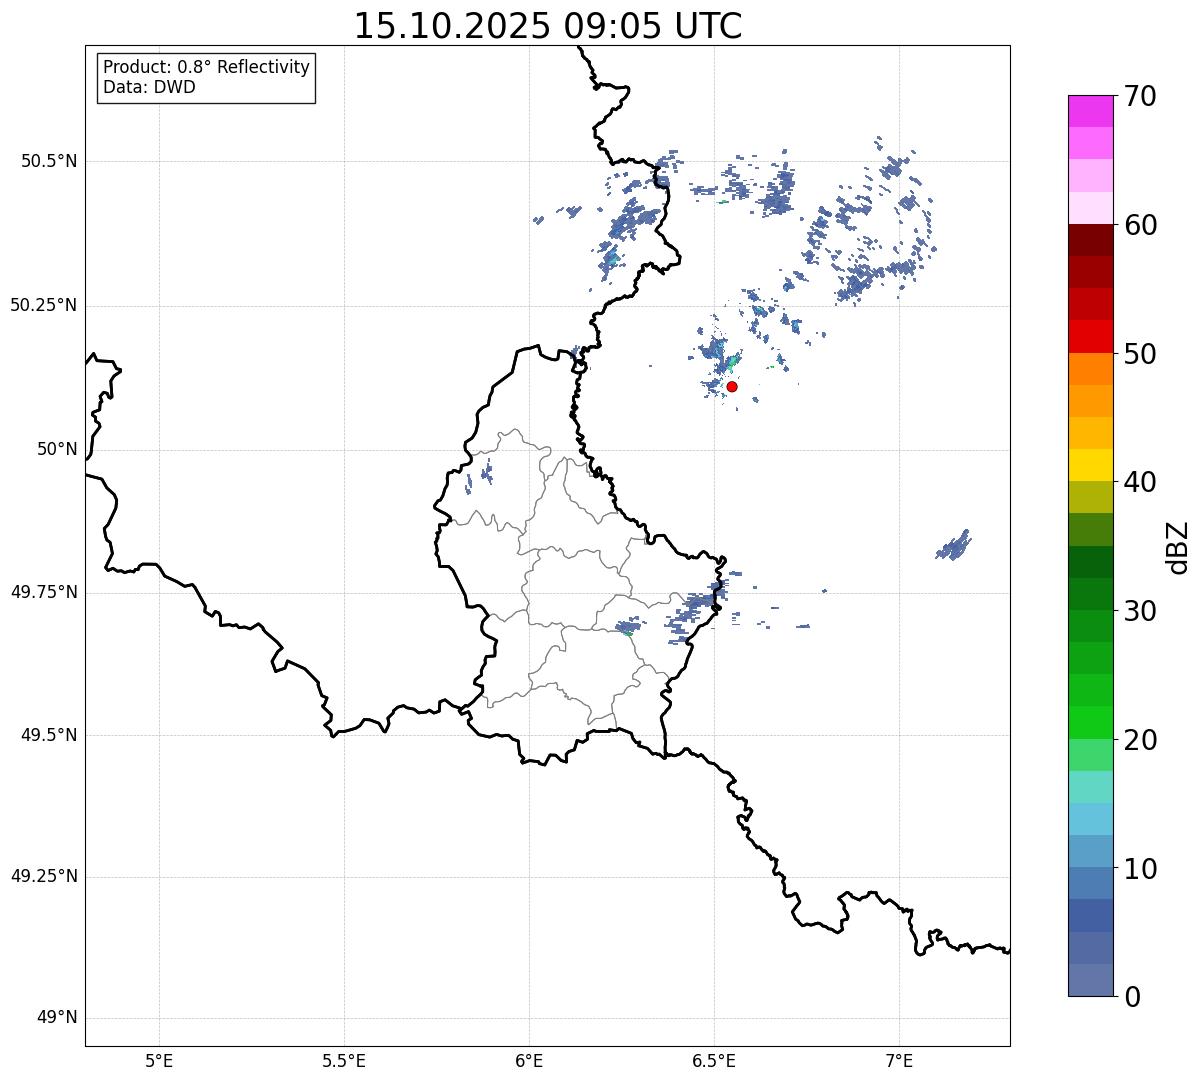
Task: Pick the cyan swatch above the 10 mark
Action: pyautogui.click(x=1090, y=819)
